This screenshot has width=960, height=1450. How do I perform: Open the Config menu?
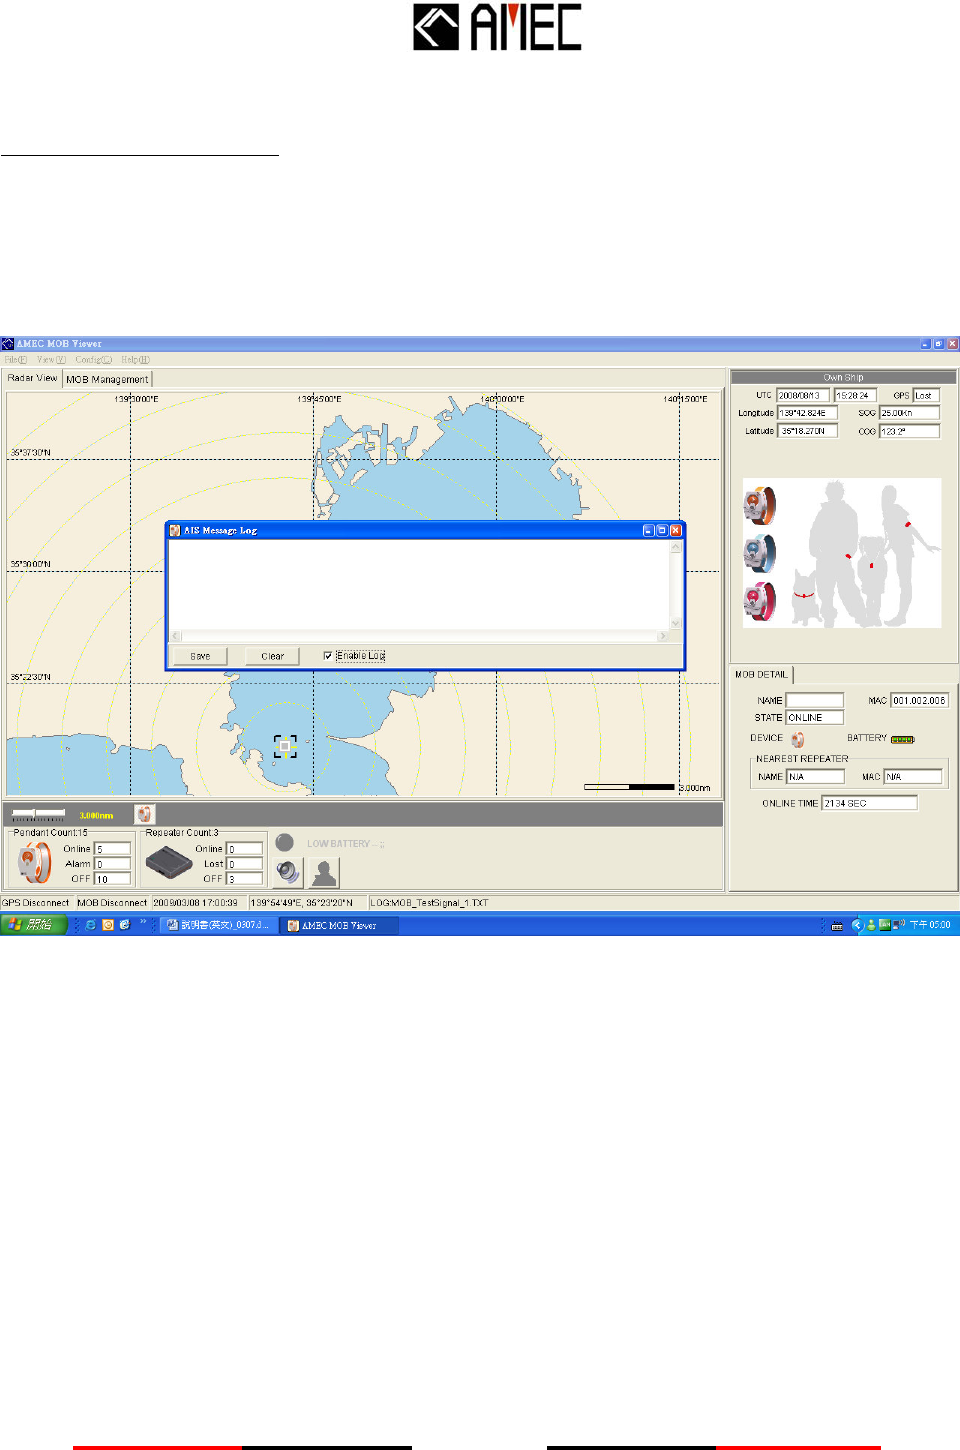click(x=93, y=360)
